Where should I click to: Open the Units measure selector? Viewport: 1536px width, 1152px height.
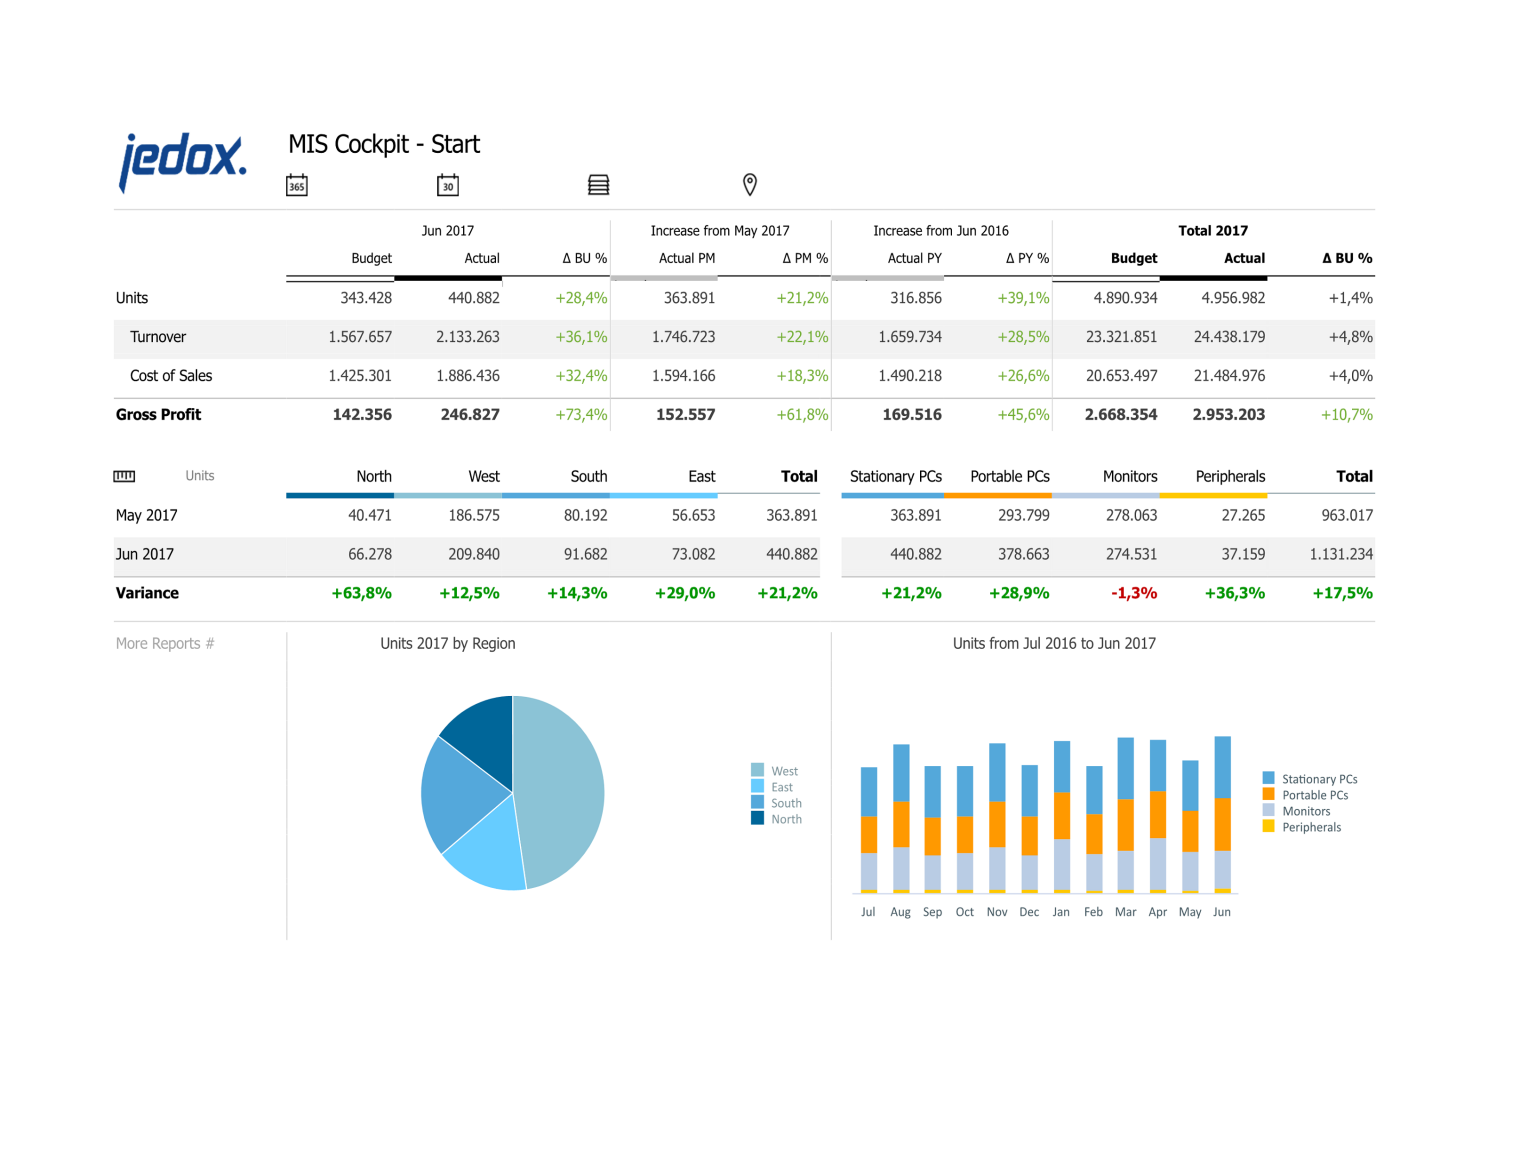[199, 475]
